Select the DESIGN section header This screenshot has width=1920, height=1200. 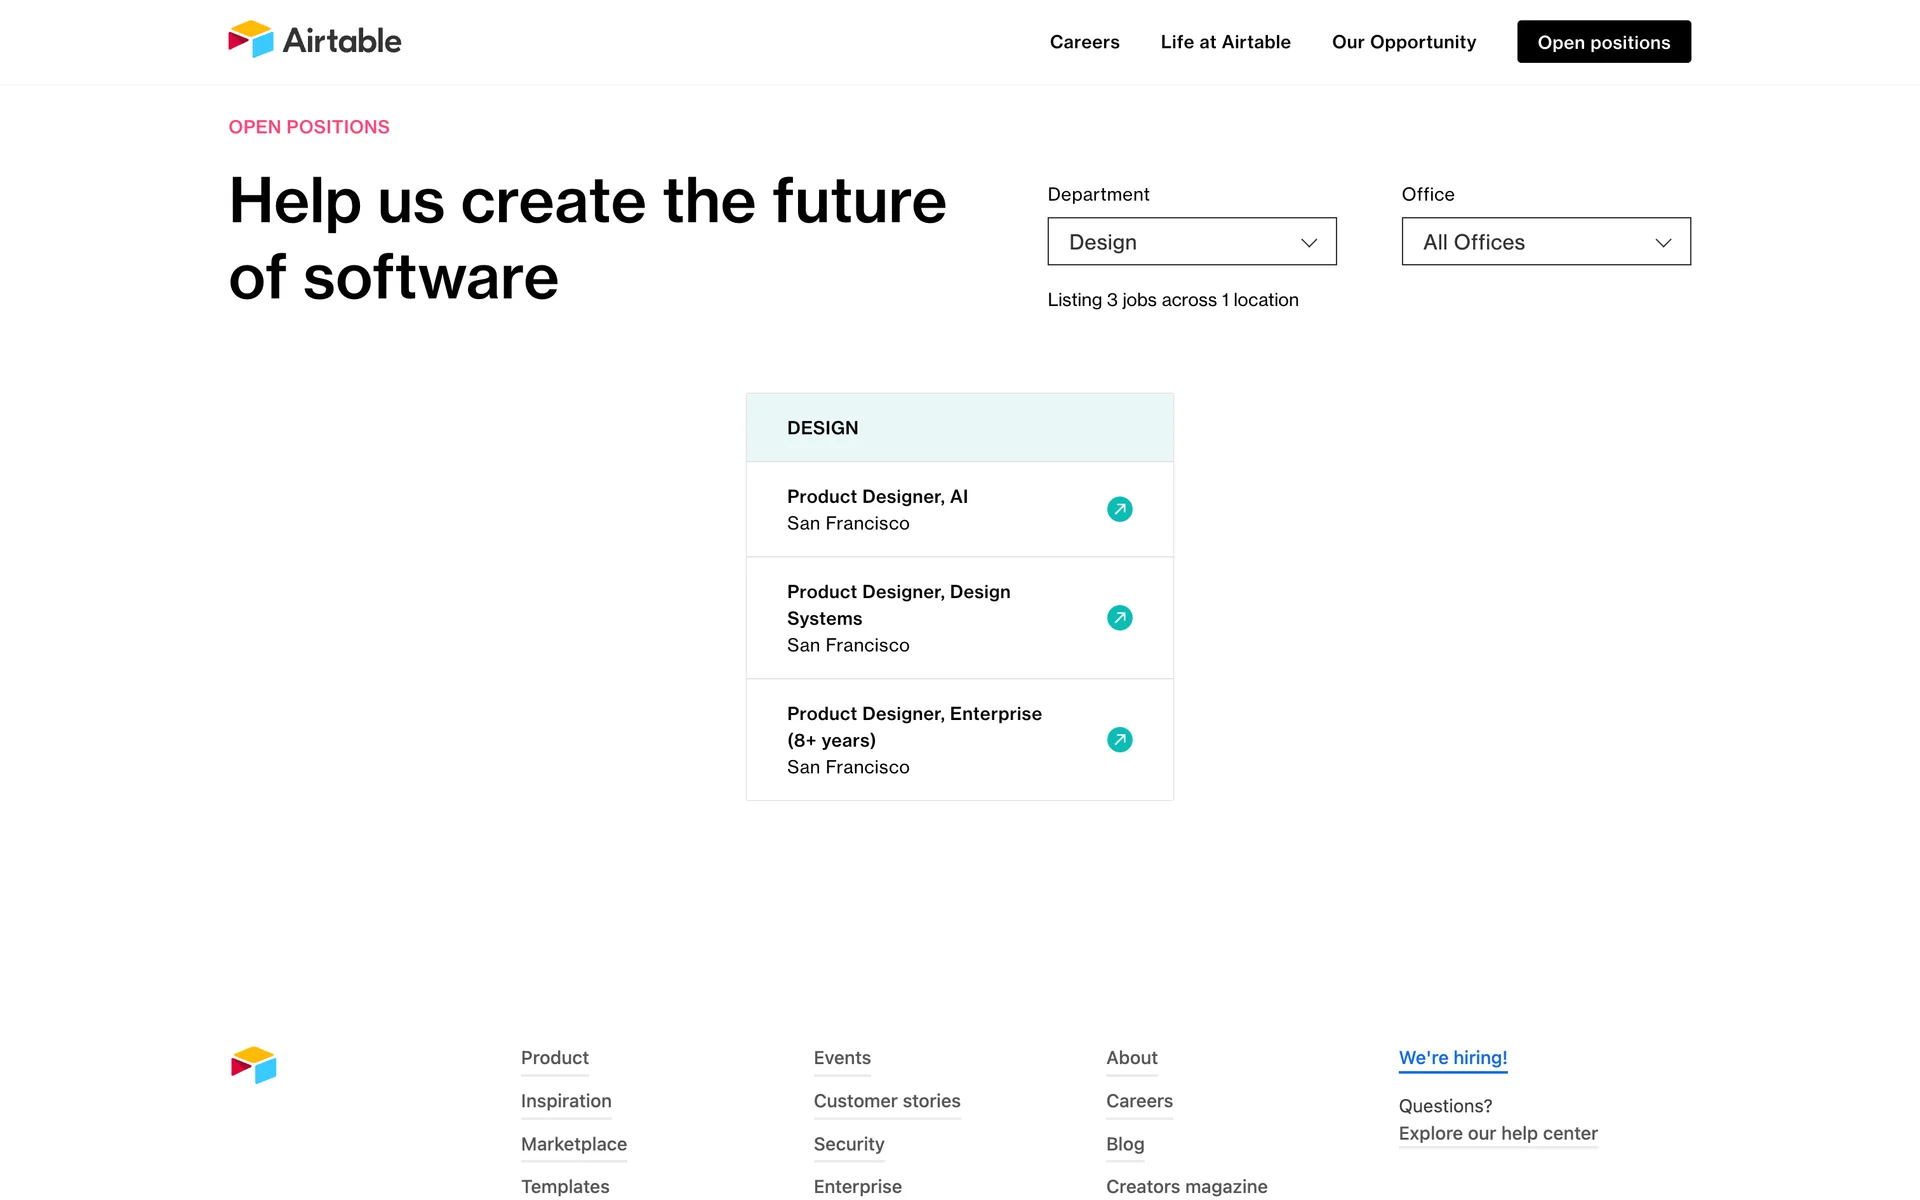pos(822,428)
